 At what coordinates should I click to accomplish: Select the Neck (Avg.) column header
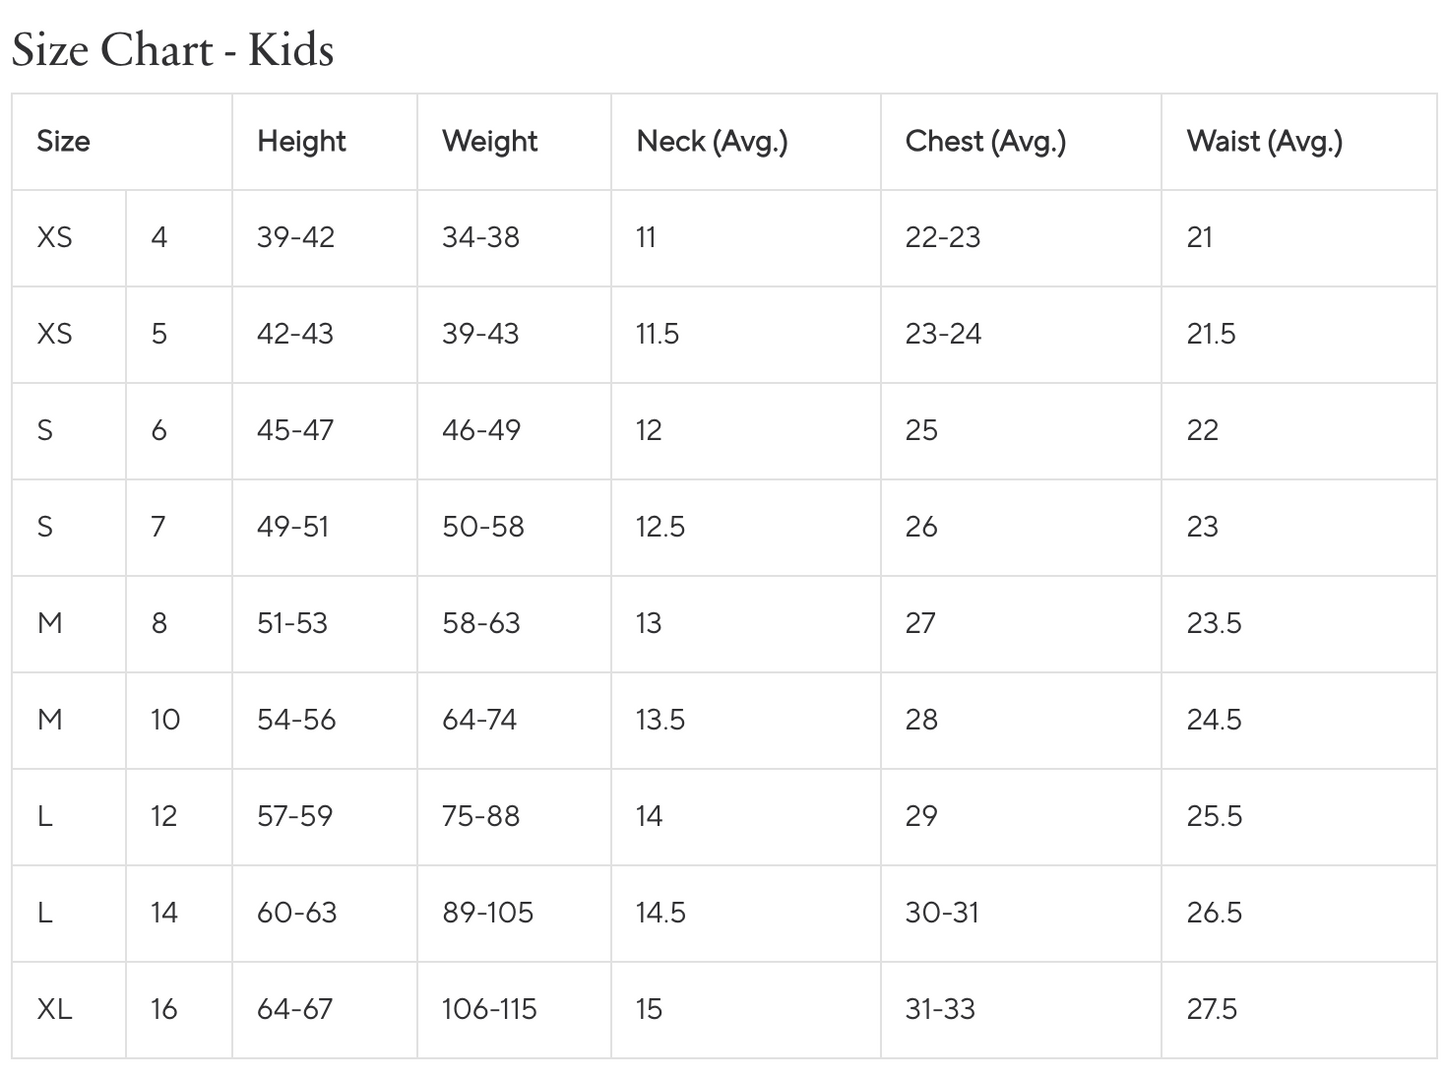[x=711, y=141]
